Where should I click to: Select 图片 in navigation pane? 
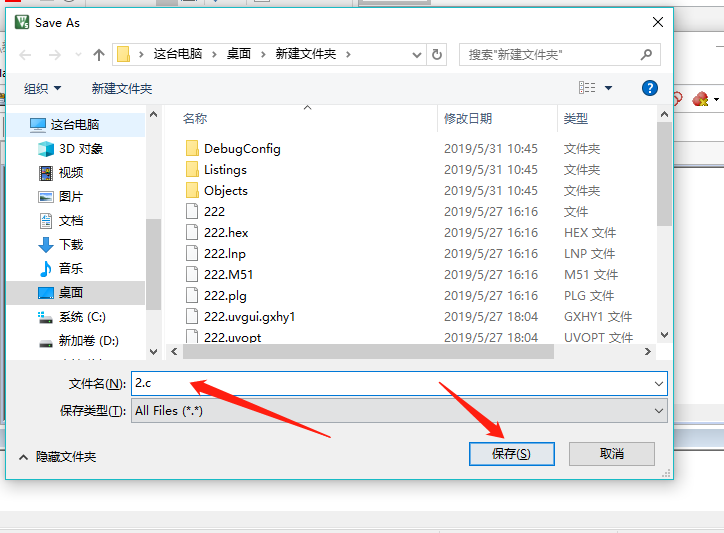coord(76,197)
